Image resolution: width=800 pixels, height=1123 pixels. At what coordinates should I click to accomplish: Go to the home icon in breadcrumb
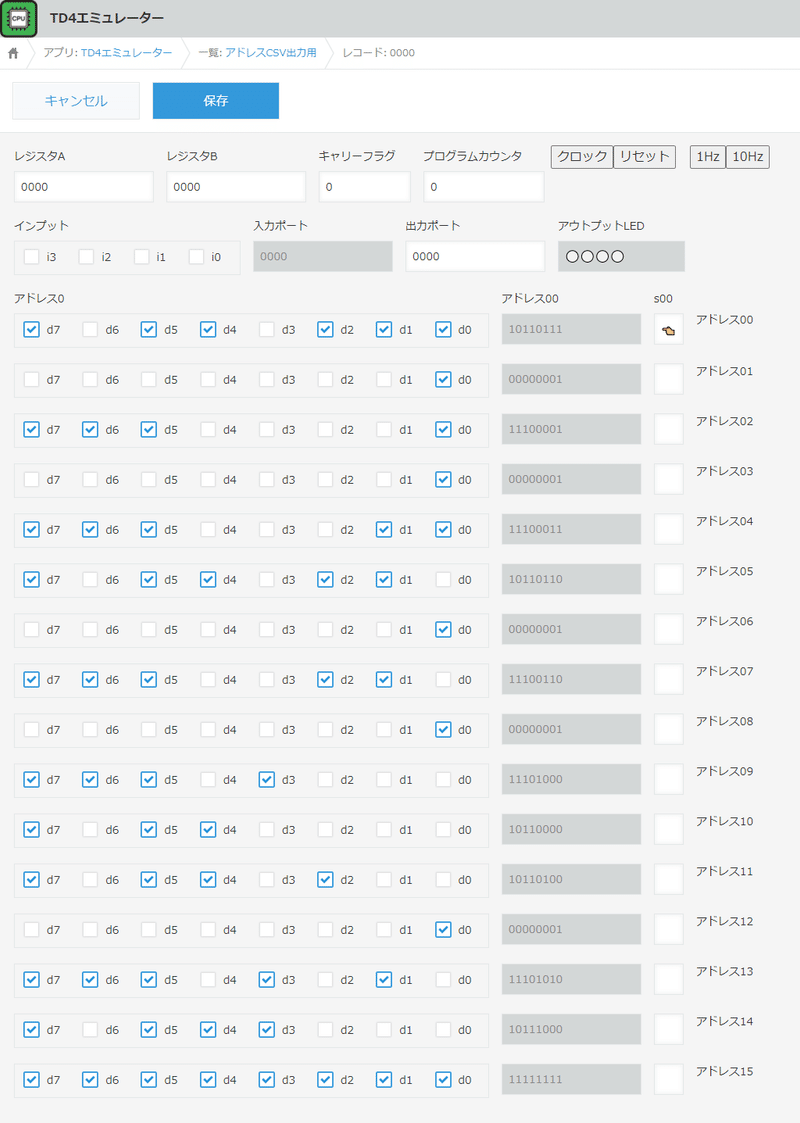point(13,52)
